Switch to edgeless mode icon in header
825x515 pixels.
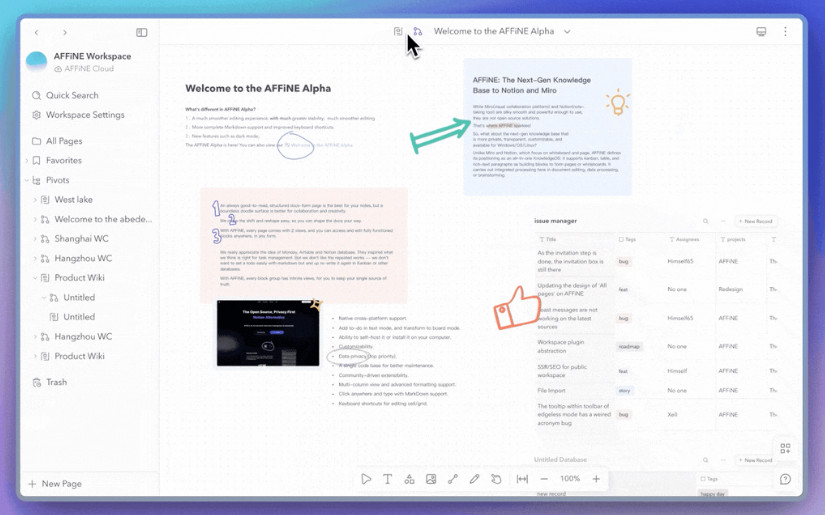tap(418, 32)
